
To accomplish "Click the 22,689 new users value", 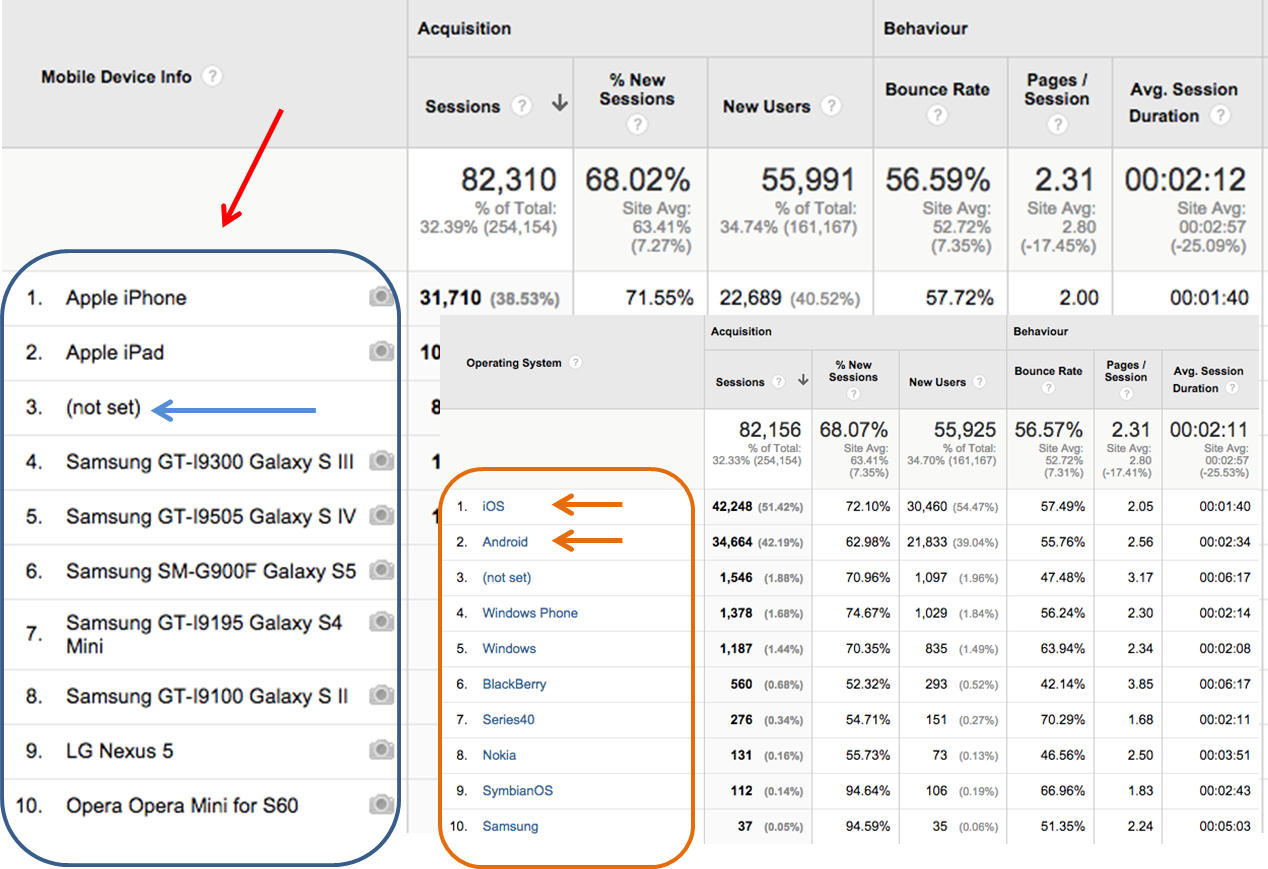I will click(751, 298).
